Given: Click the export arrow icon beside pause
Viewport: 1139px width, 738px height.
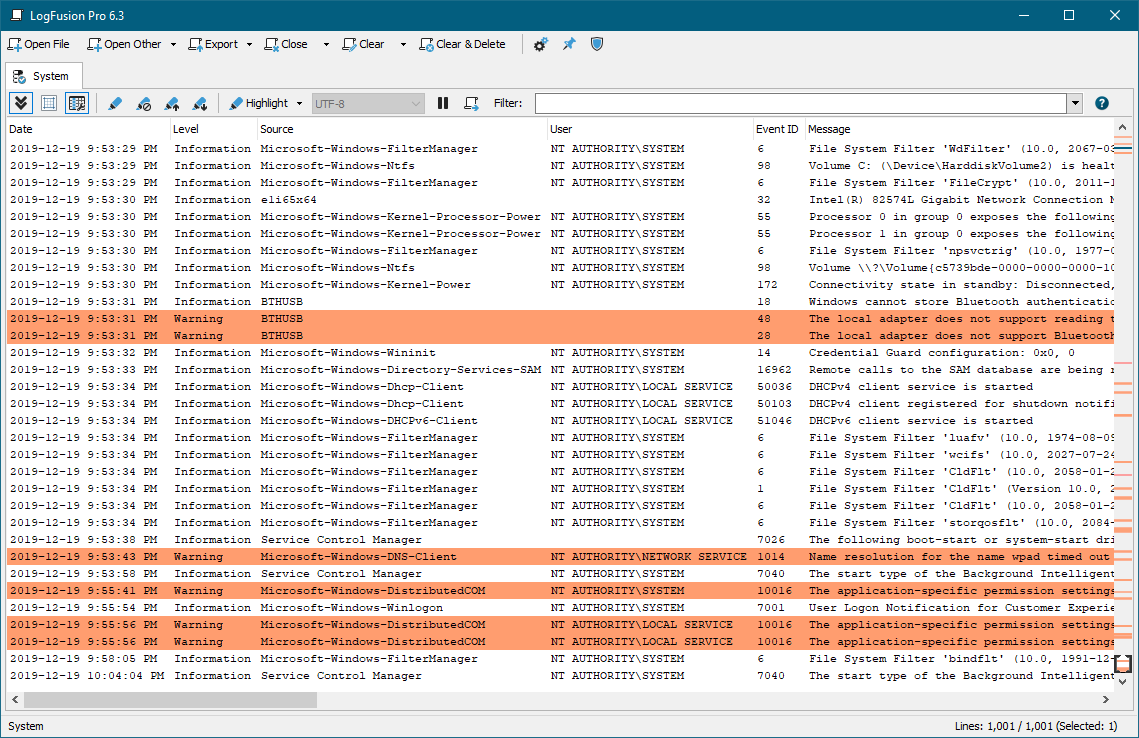Looking at the screenshot, I should pyautogui.click(x=471, y=103).
